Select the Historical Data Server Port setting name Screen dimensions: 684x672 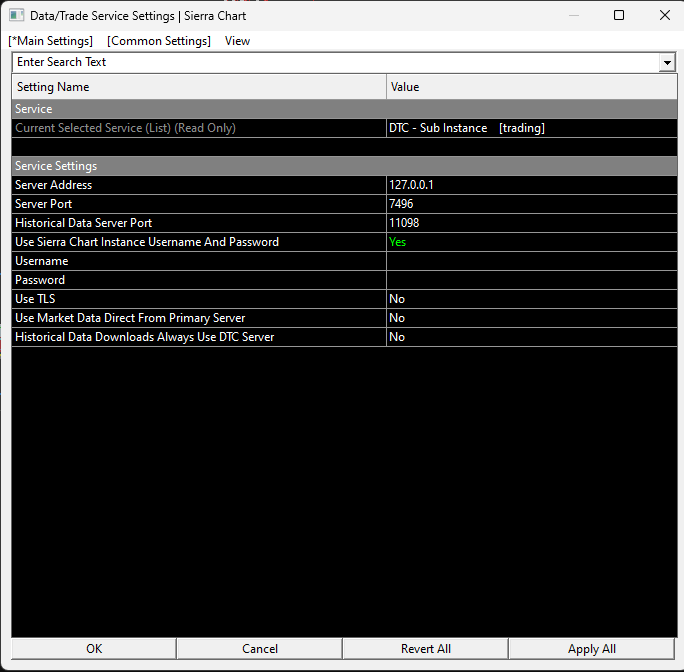click(x=83, y=223)
